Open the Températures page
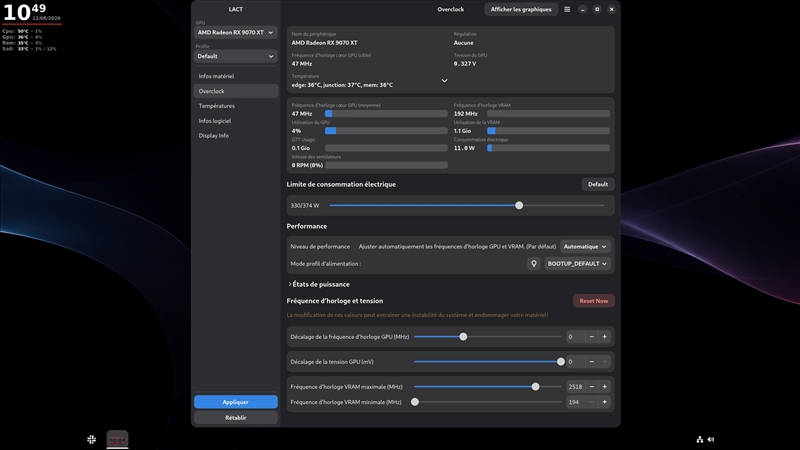 (x=236, y=106)
